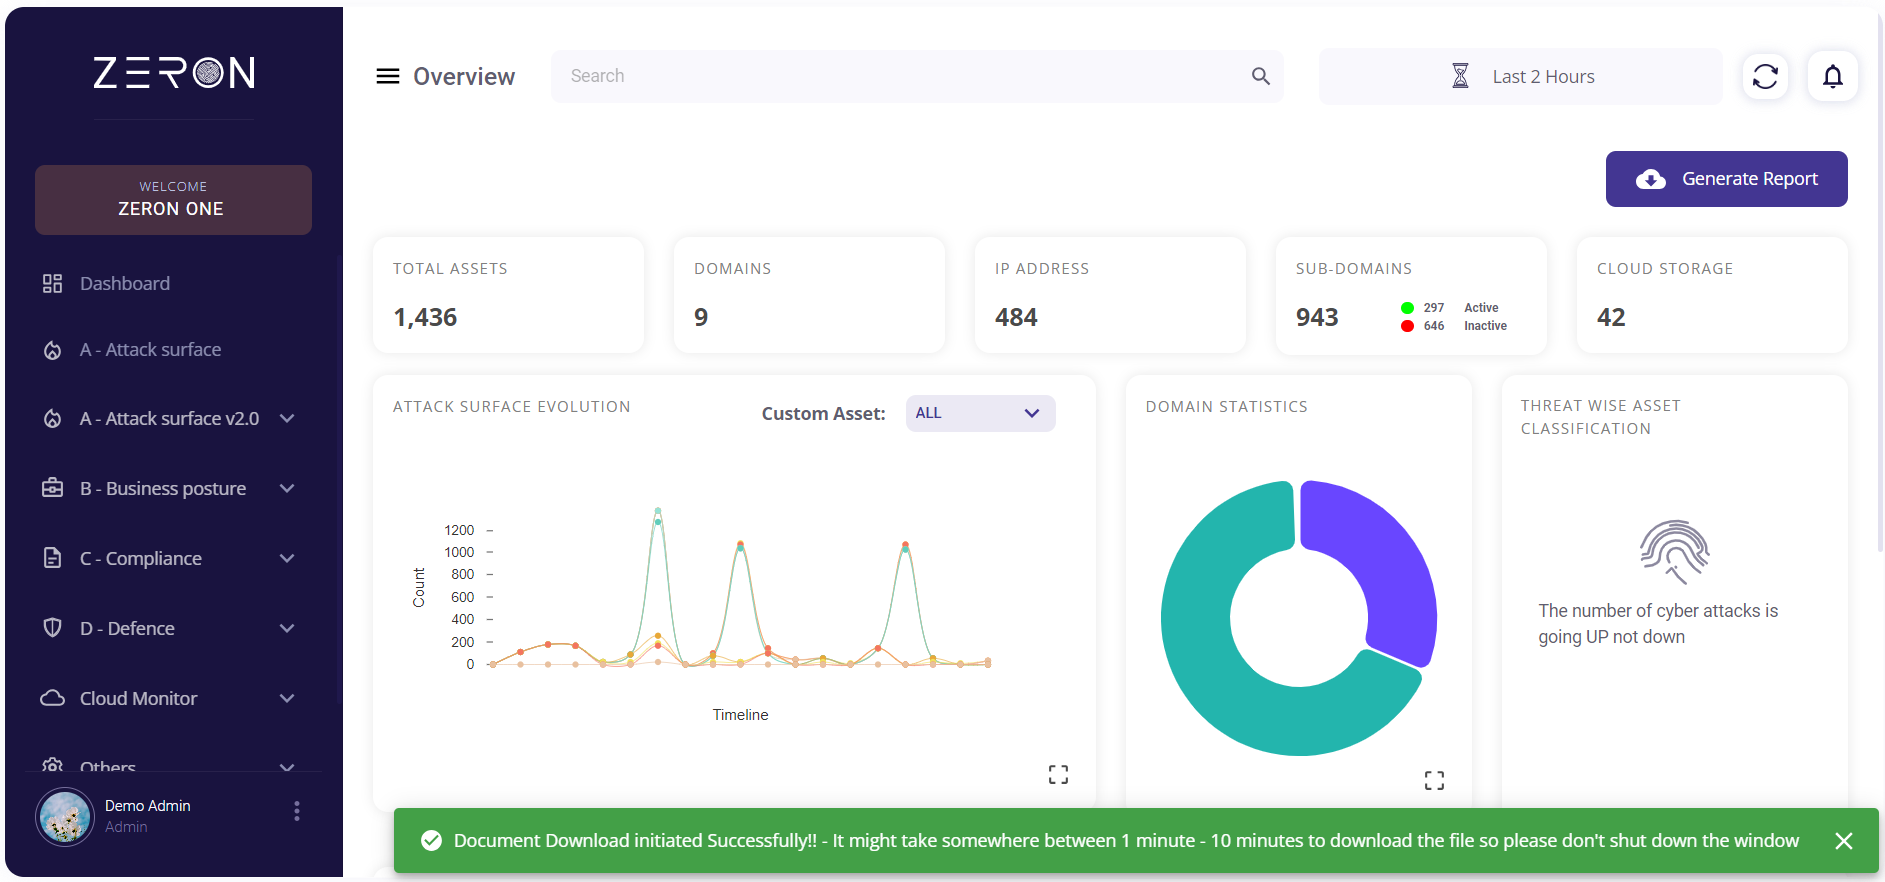This screenshot has height=882, width=1885.
Task: Click the Domains card showing 9
Action: (x=809, y=295)
